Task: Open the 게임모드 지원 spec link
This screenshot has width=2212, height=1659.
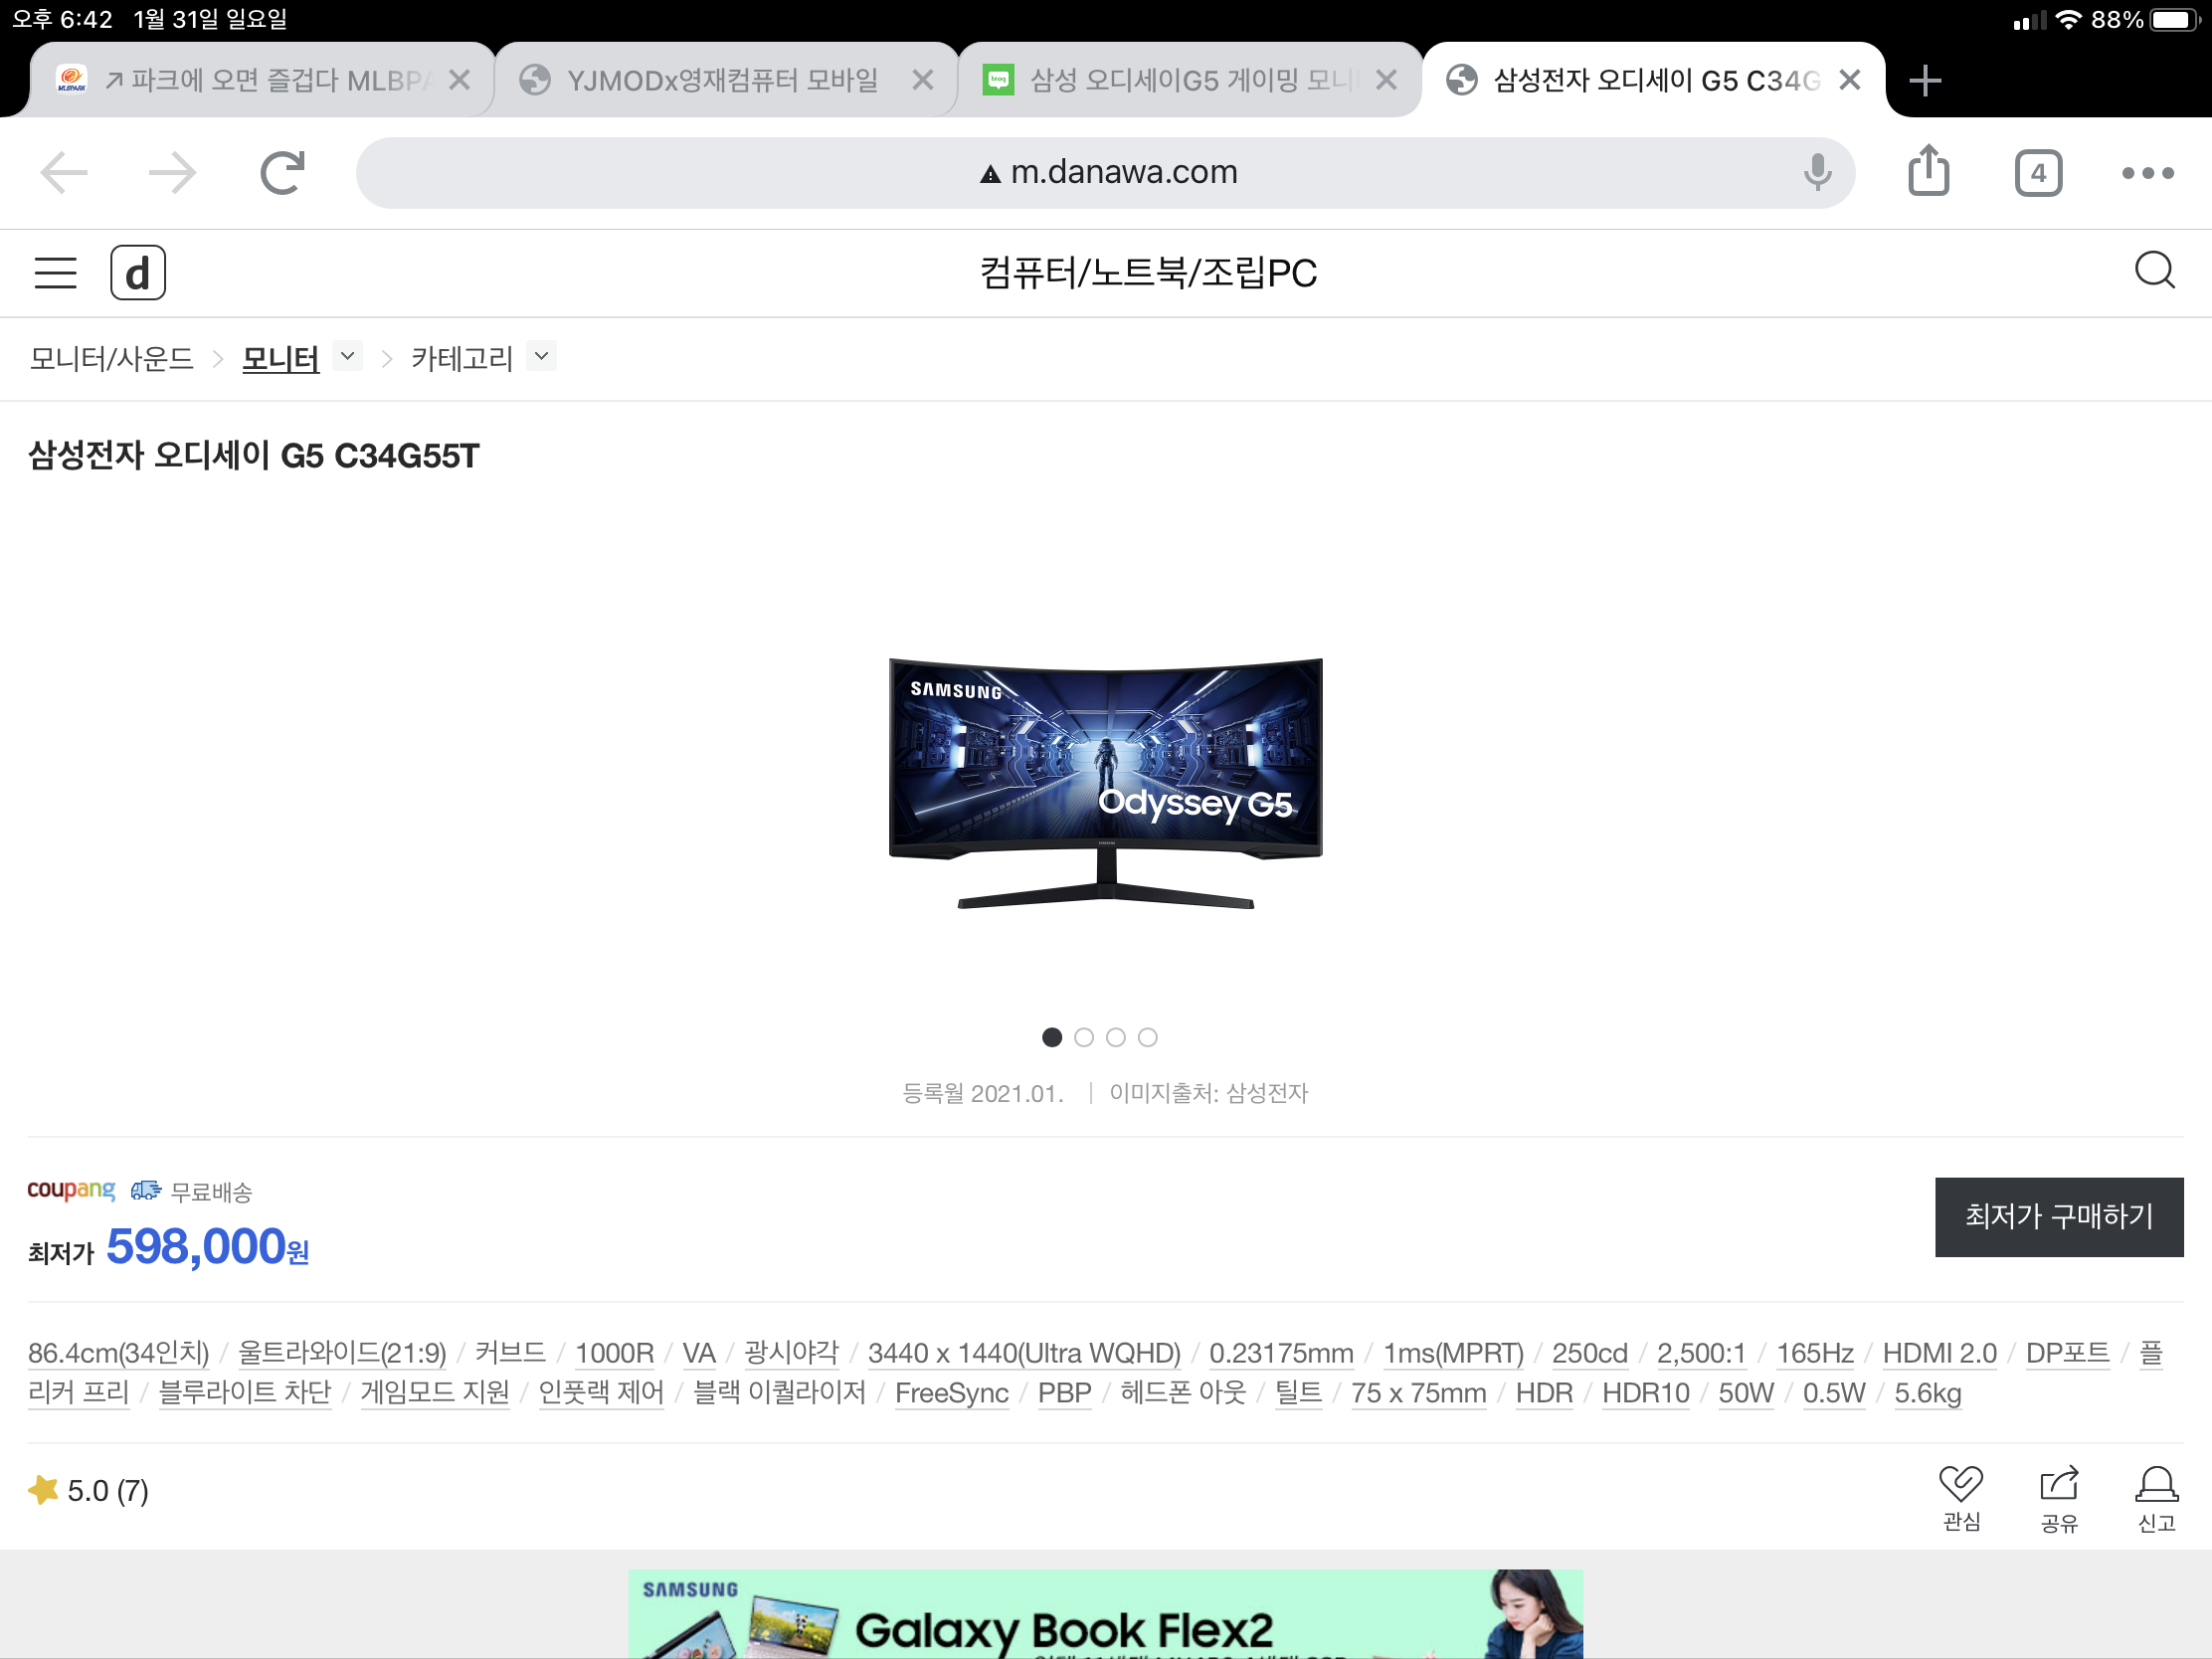Action: tap(435, 1393)
